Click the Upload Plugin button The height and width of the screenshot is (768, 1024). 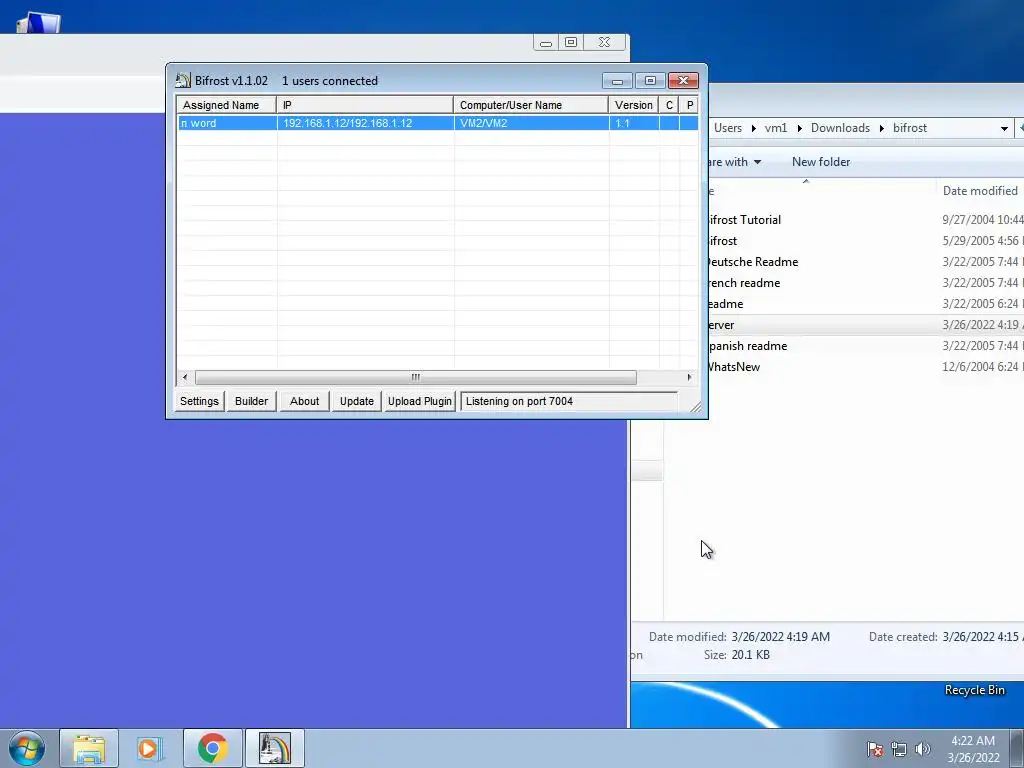click(420, 401)
